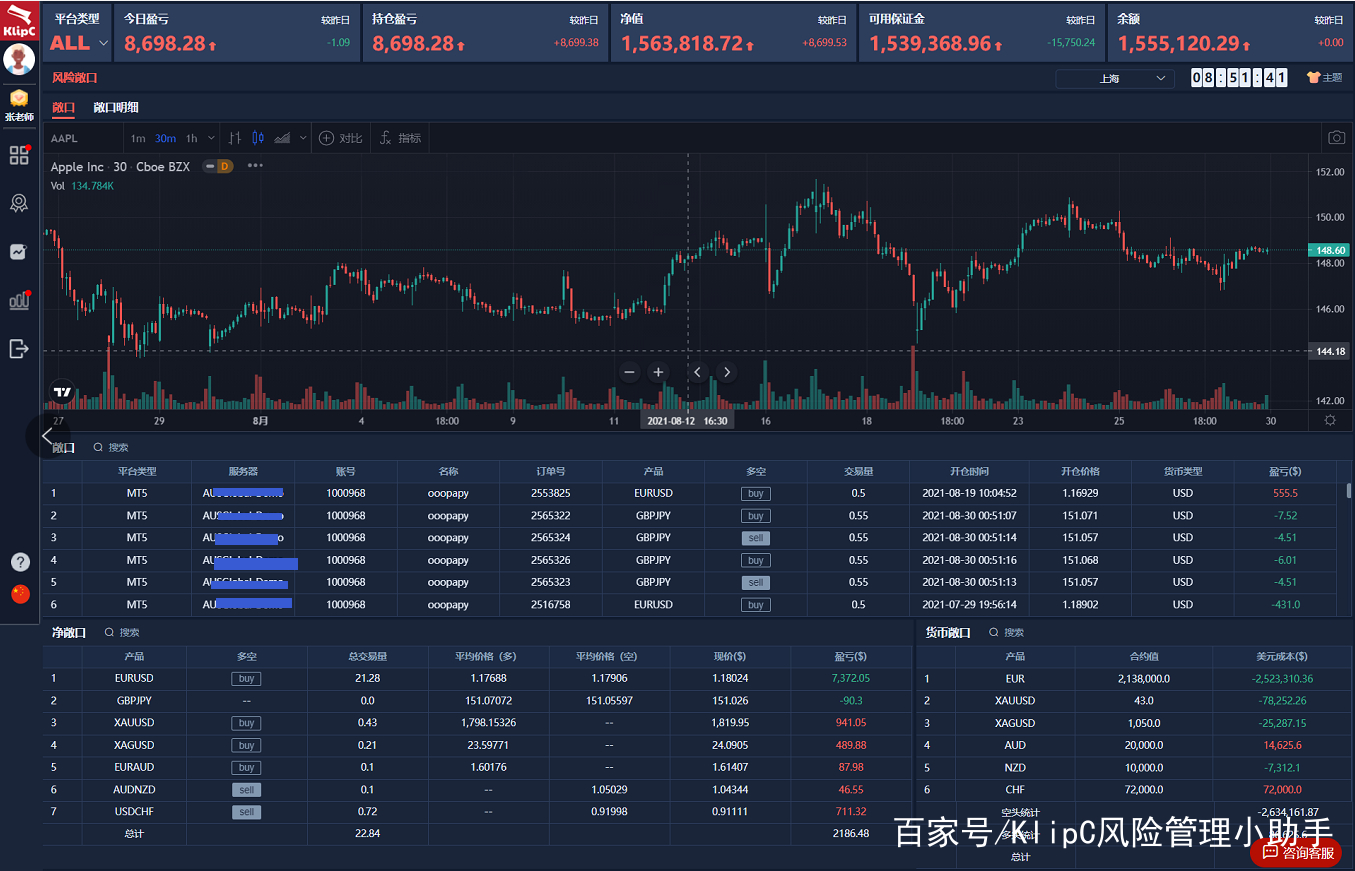Click the buy tag in order 2553825 row

point(755,493)
